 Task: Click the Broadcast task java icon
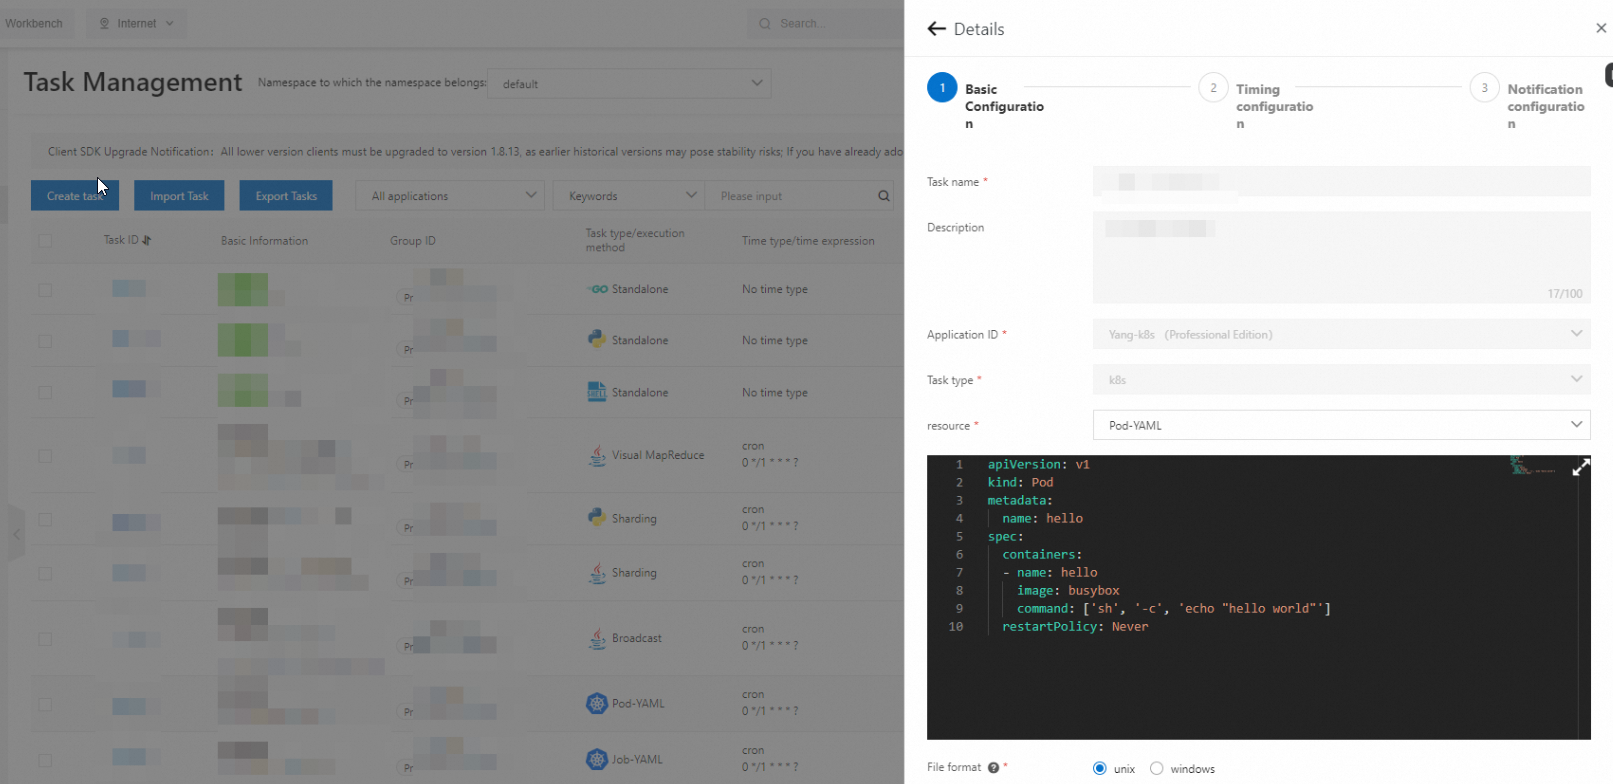[x=597, y=638]
